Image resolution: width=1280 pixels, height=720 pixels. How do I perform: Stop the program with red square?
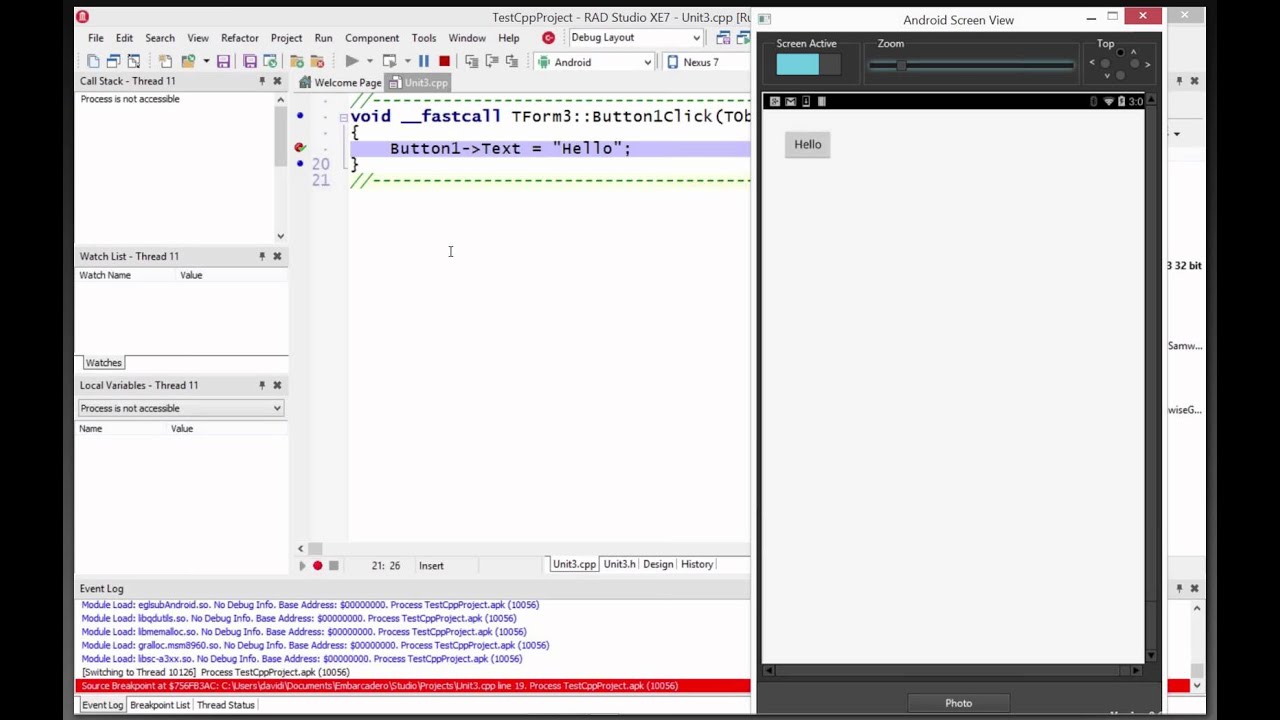click(x=444, y=62)
